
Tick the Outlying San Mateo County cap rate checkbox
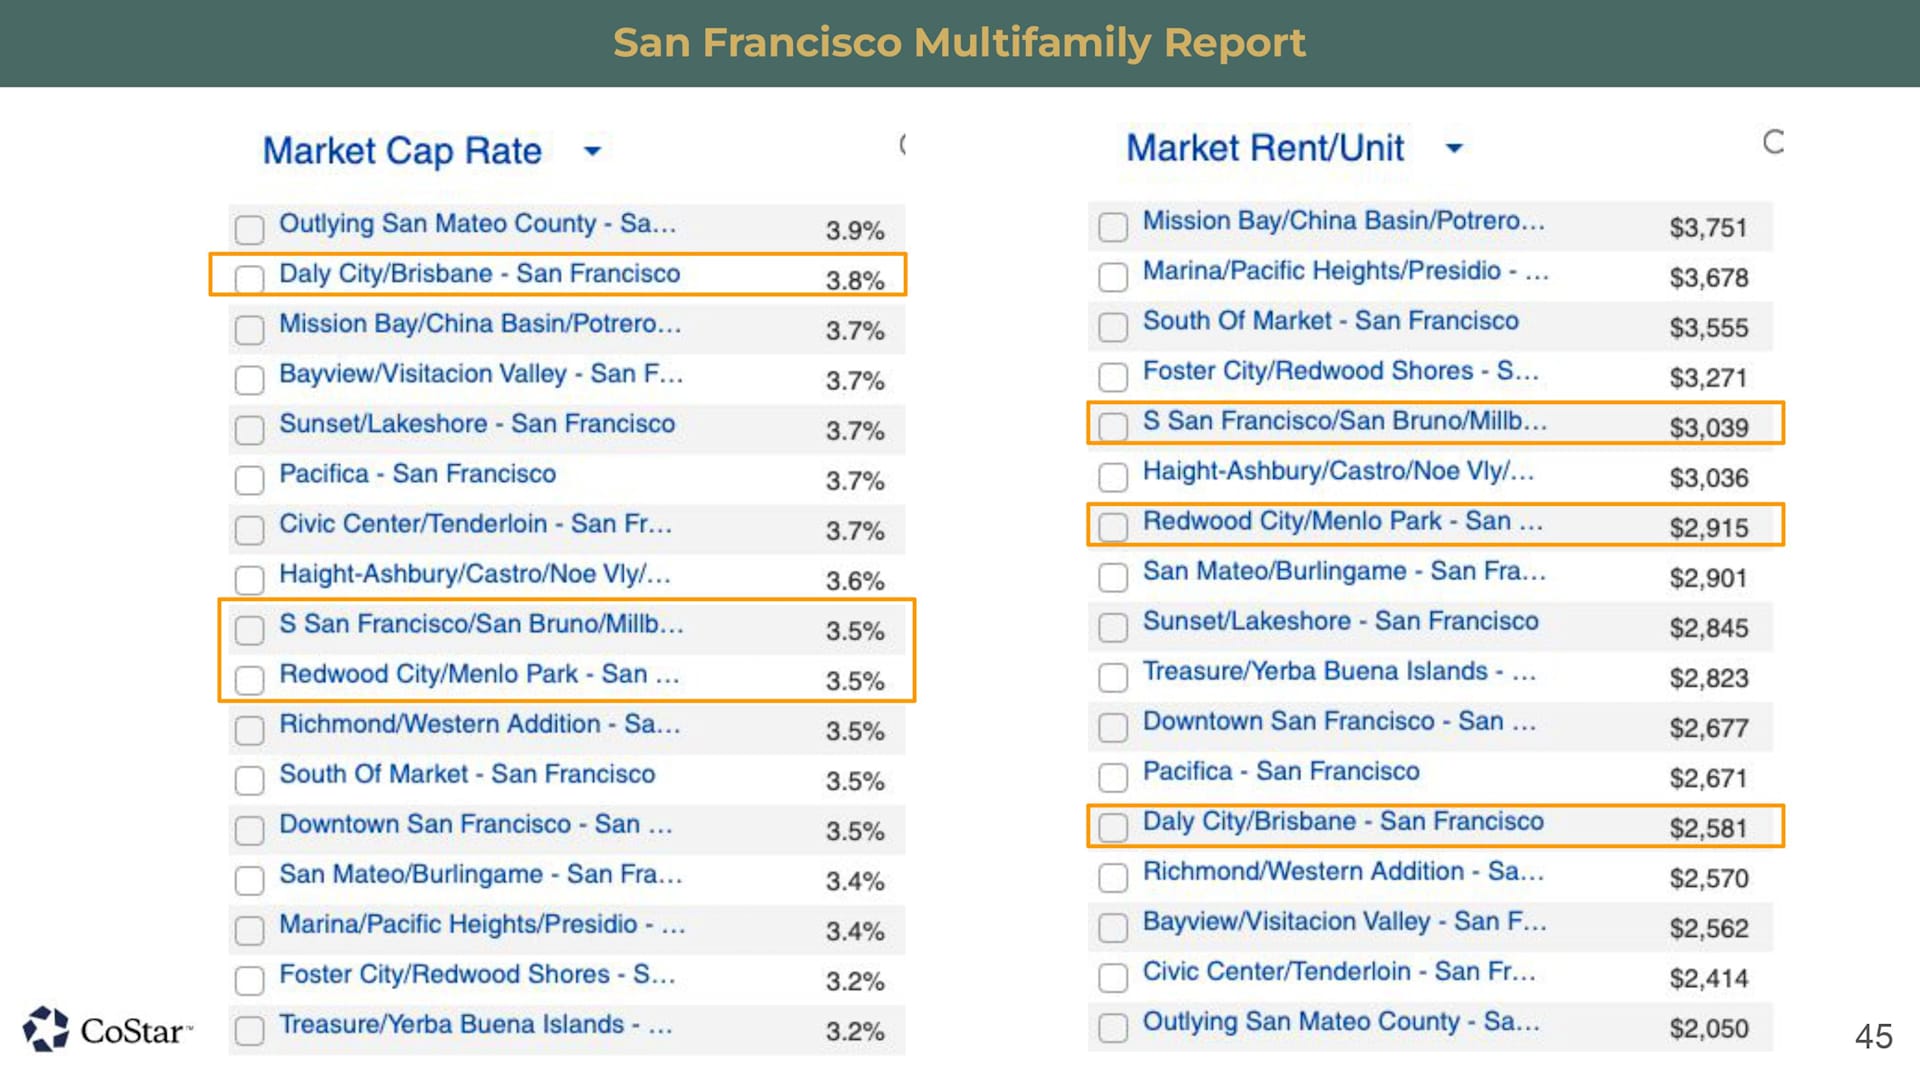[x=249, y=229]
